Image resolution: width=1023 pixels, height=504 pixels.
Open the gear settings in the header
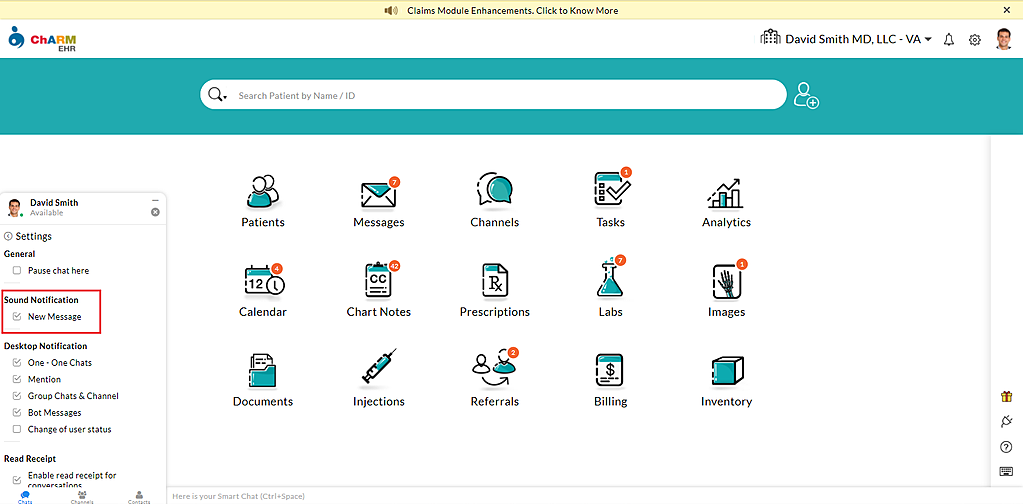975,39
